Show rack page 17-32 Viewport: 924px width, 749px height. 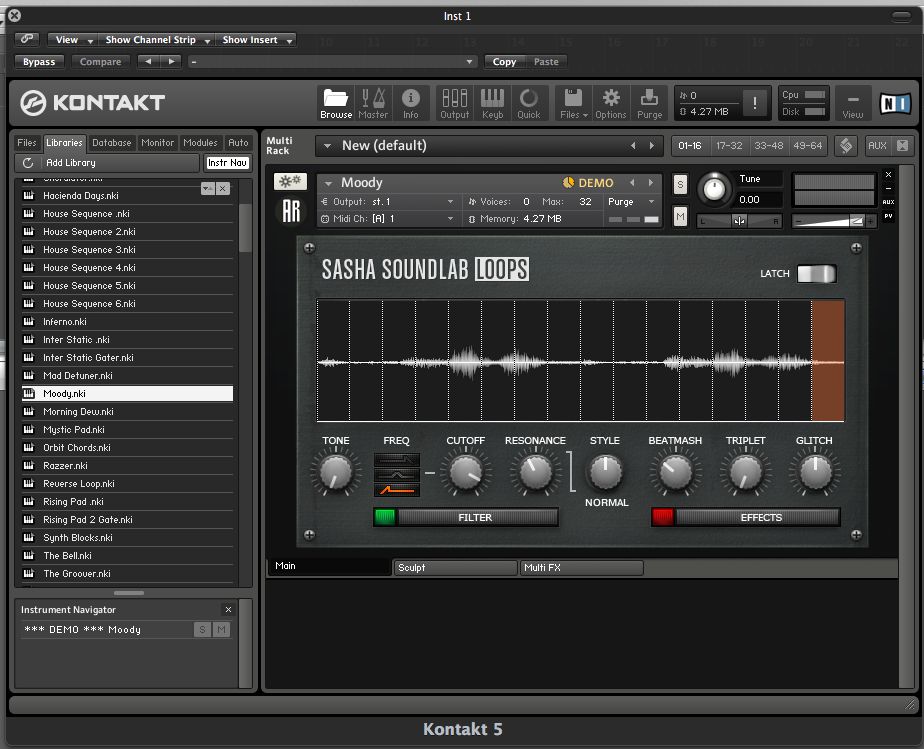[x=729, y=146]
